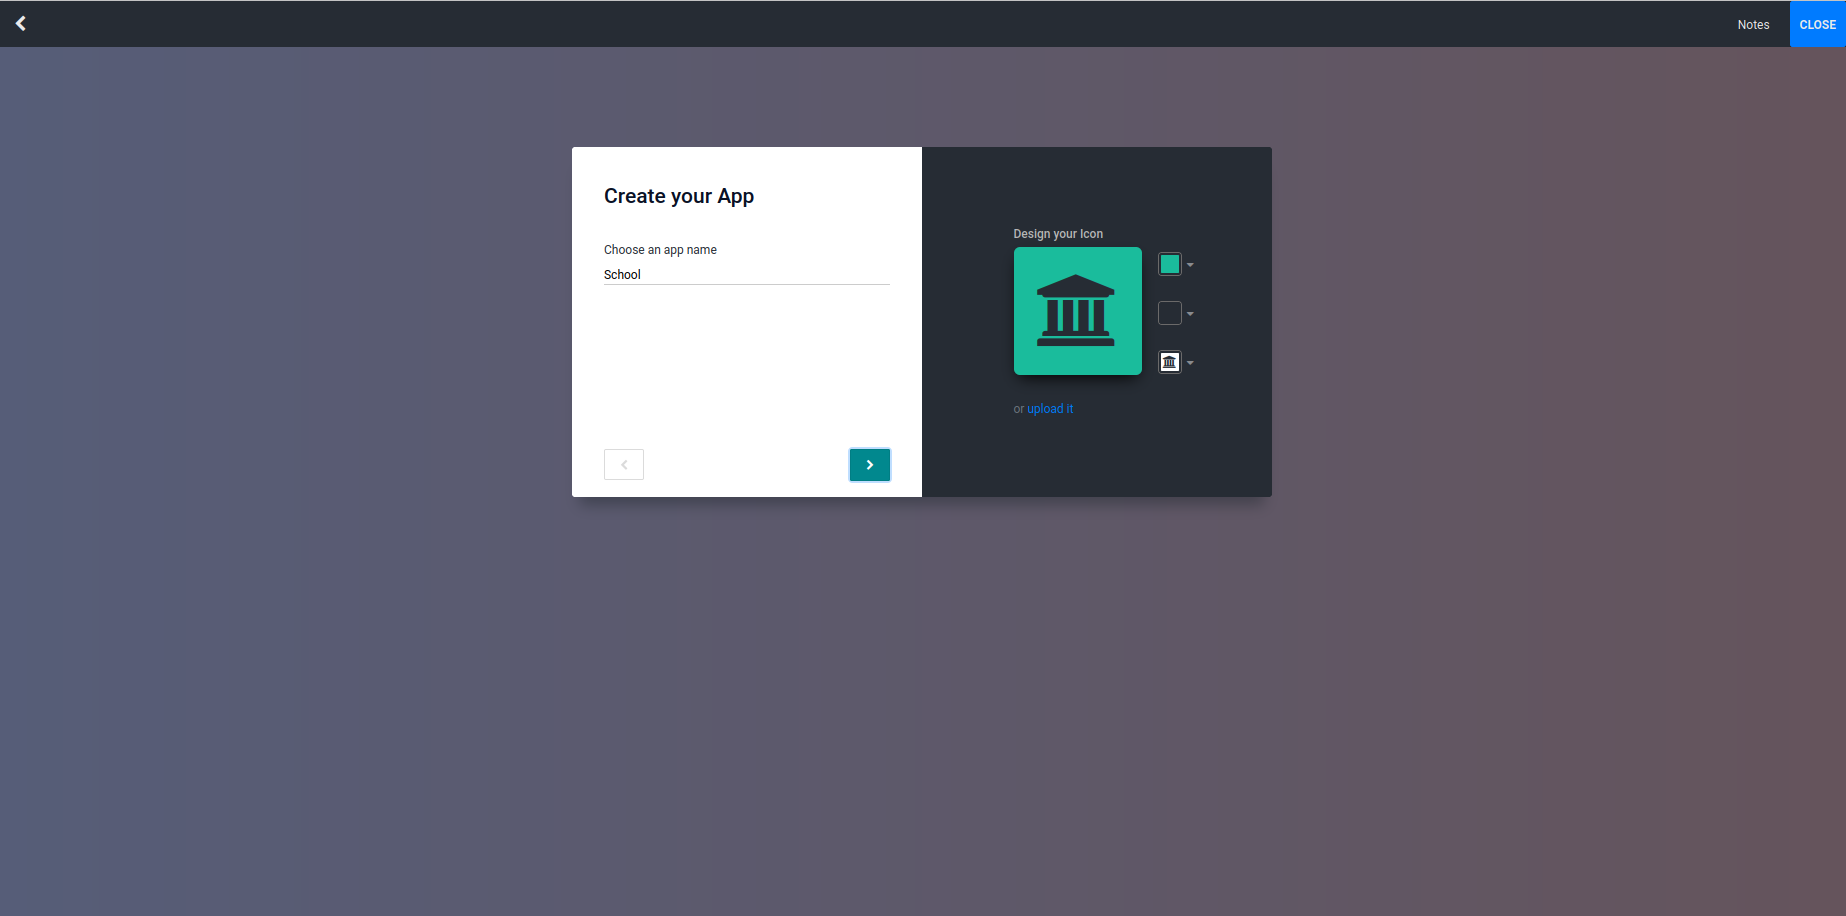Open the dark icon color picker
Viewport: 1846px width, 916px height.
pos(1169,313)
